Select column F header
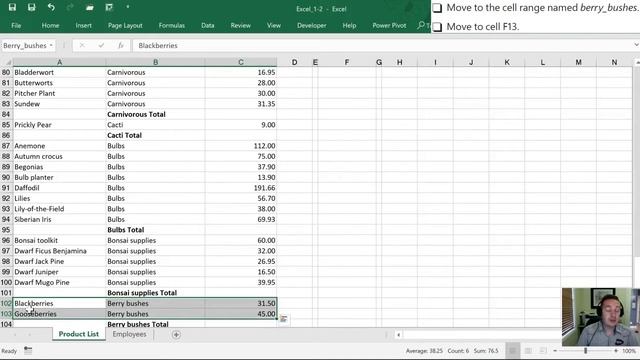The image size is (640, 360). pos(347,62)
